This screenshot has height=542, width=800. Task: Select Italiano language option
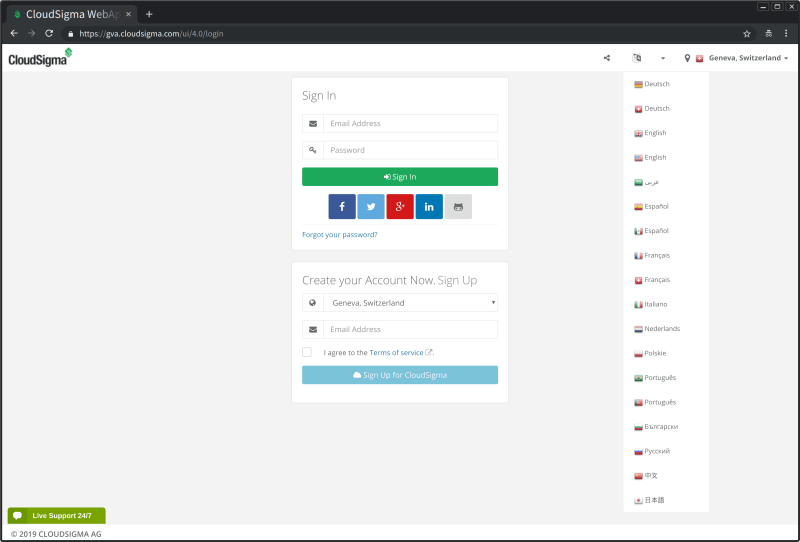click(651, 305)
